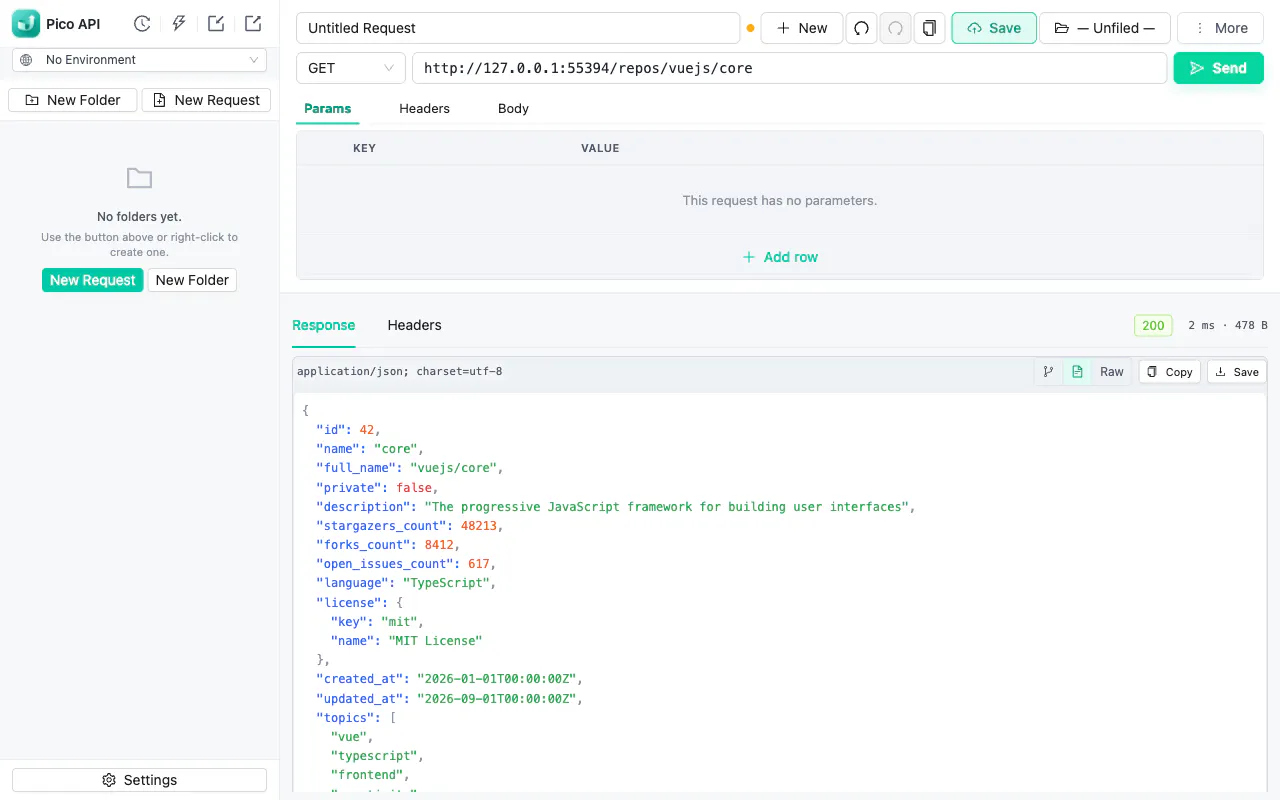Screen dimensions: 1280x800
Task: Switch to the Params tab
Action: [328, 108]
